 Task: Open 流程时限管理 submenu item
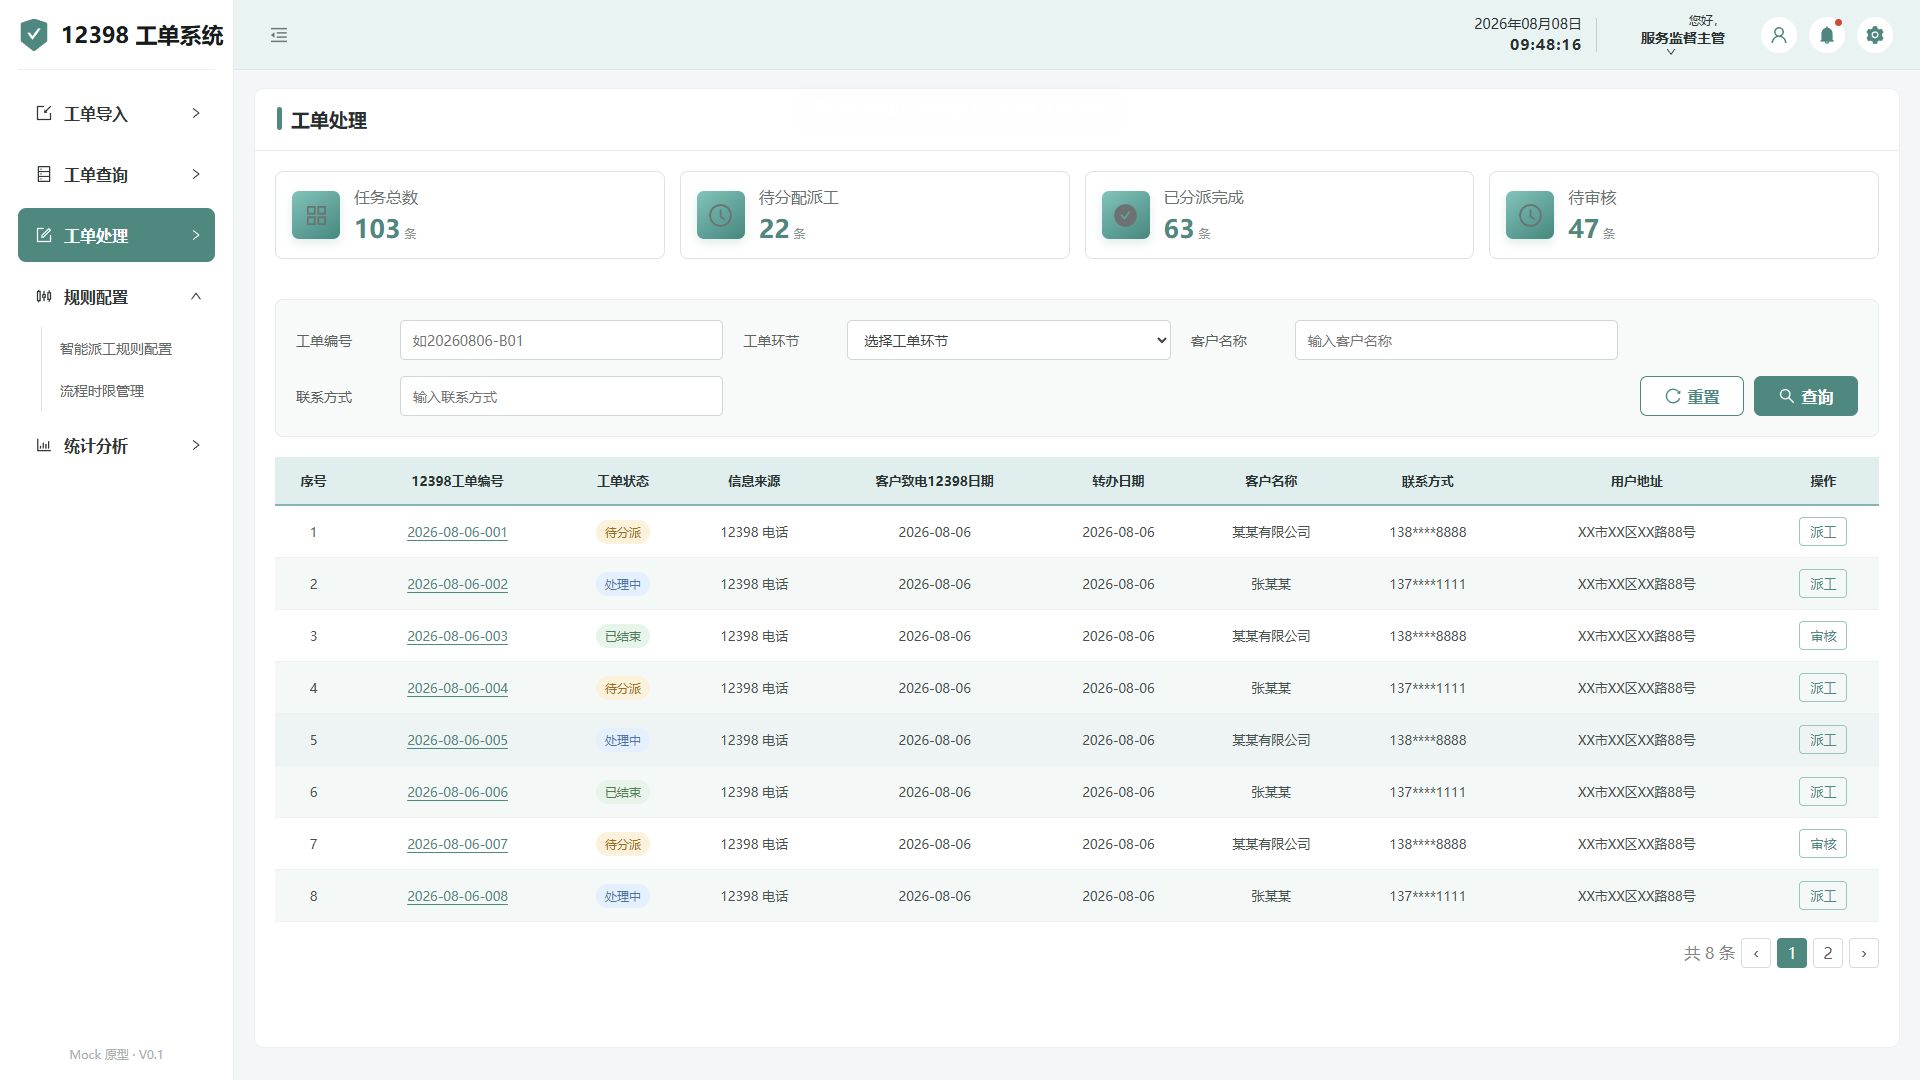[x=102, y=391]
